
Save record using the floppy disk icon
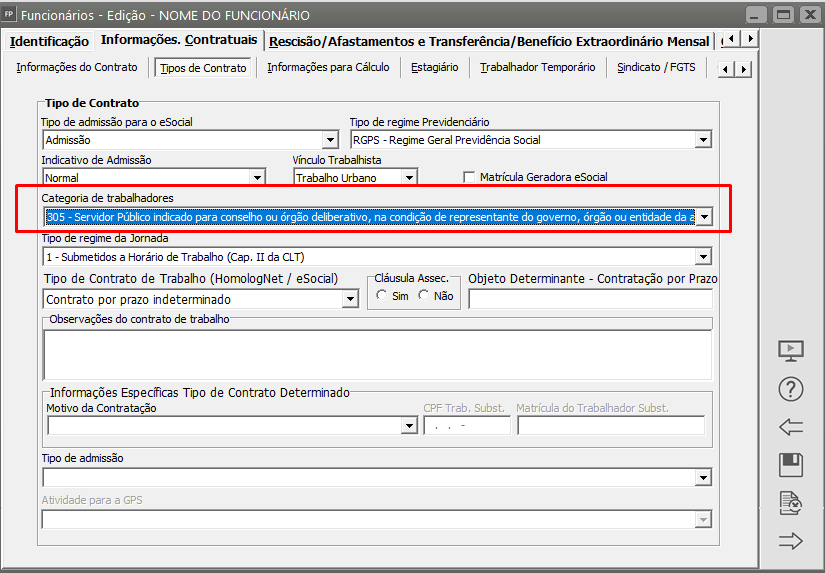pyautogui.click(x=790, y=465)
